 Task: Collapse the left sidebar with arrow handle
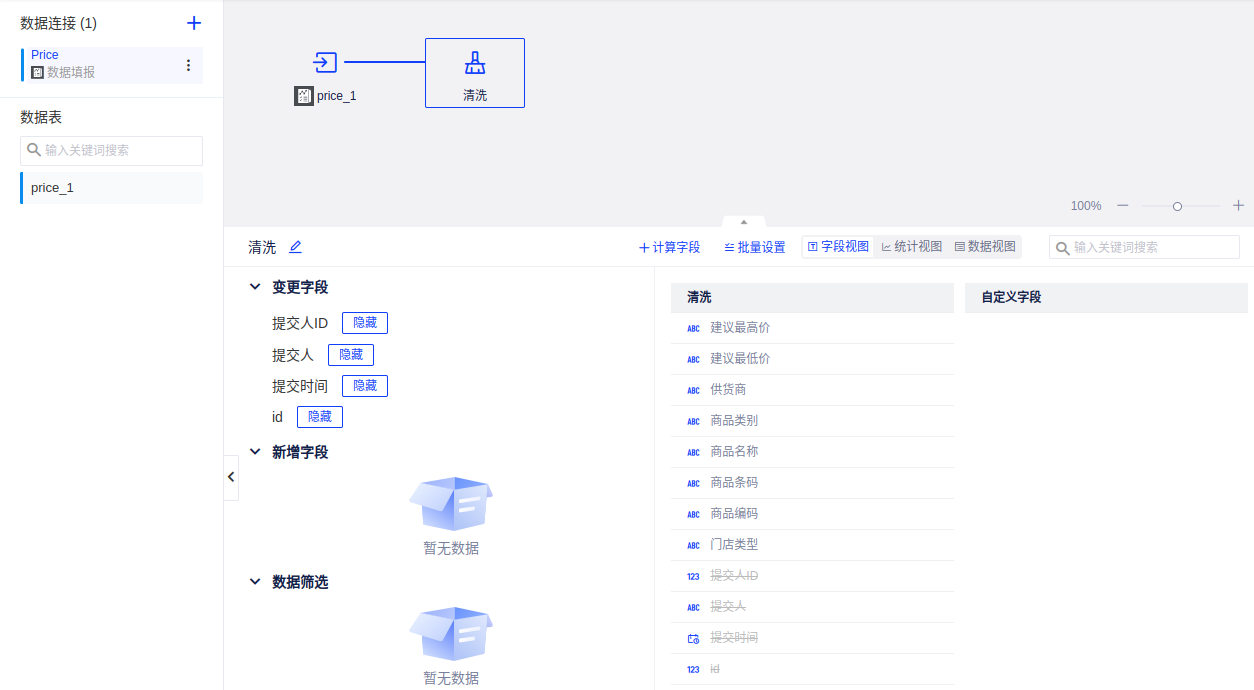[x=231, y=477]
